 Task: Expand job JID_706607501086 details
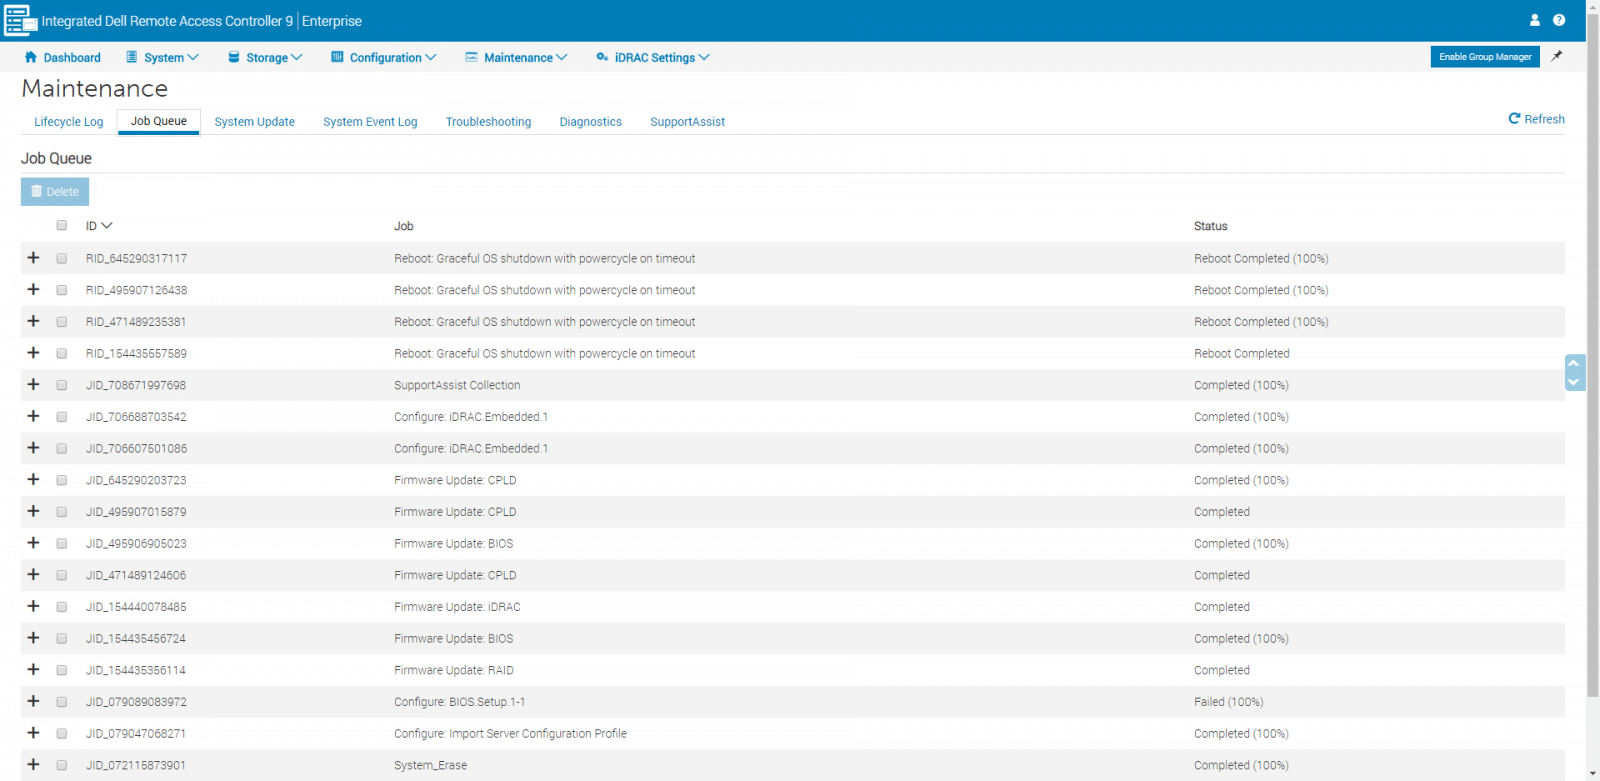(x=33, y=448)
